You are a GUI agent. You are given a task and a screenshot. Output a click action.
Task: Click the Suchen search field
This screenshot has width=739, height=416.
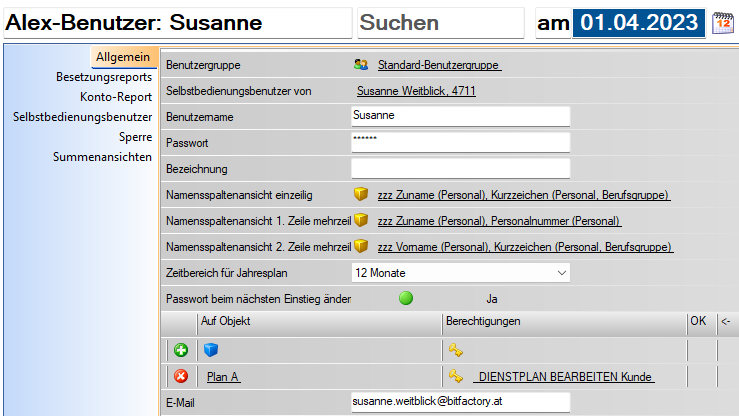point(440,23)
